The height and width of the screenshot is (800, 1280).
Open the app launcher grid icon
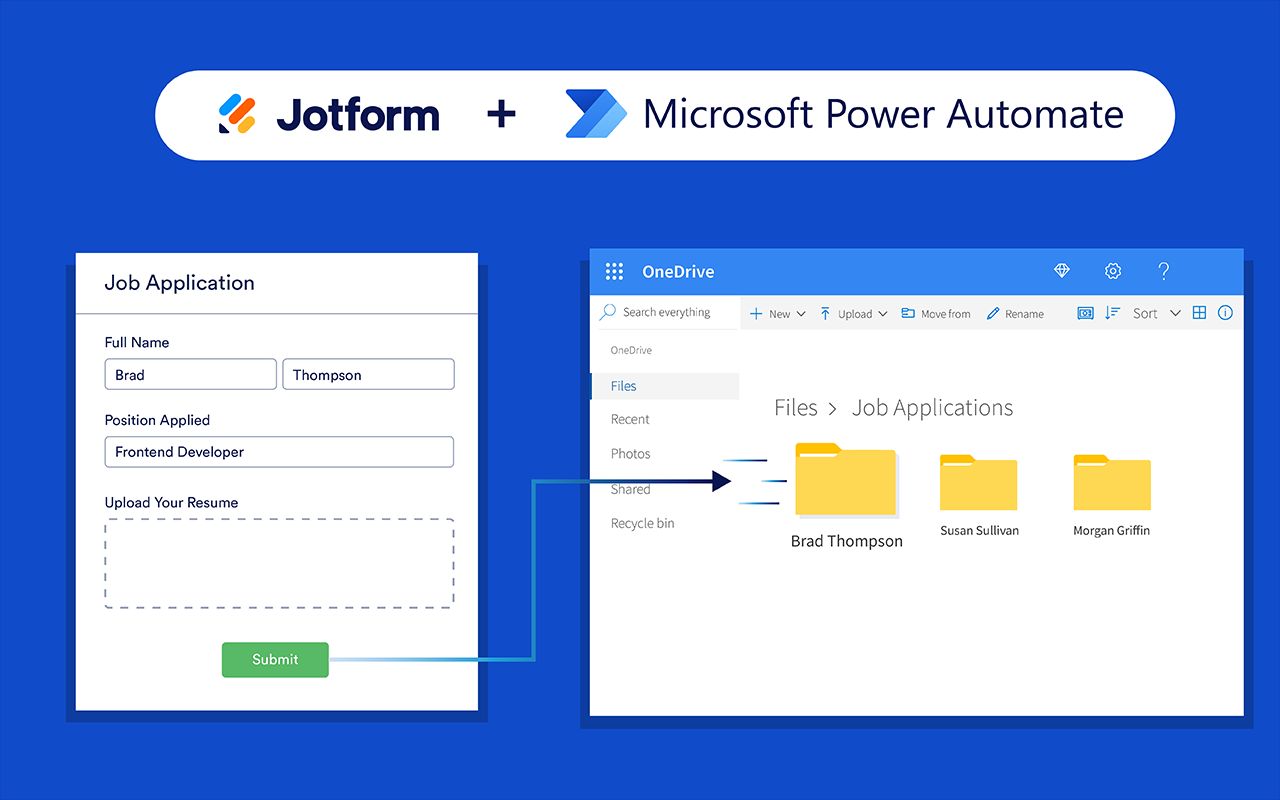tap(614, 271)
